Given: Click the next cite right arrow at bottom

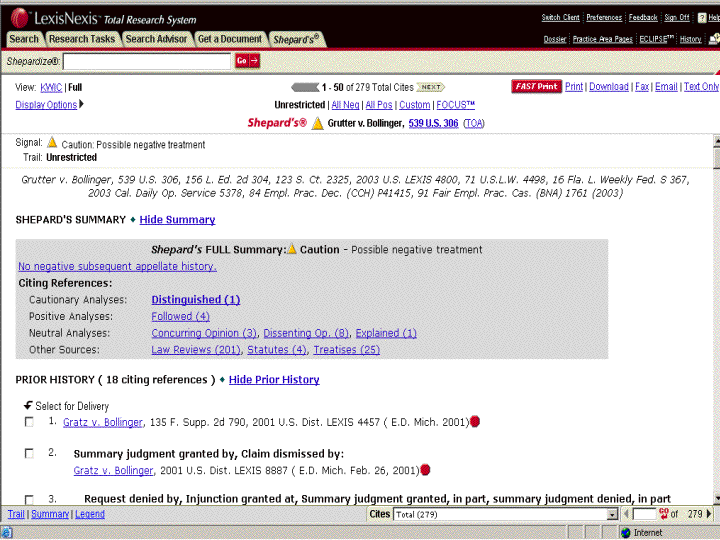Looking at the screenshot, I should pos(709,514).
